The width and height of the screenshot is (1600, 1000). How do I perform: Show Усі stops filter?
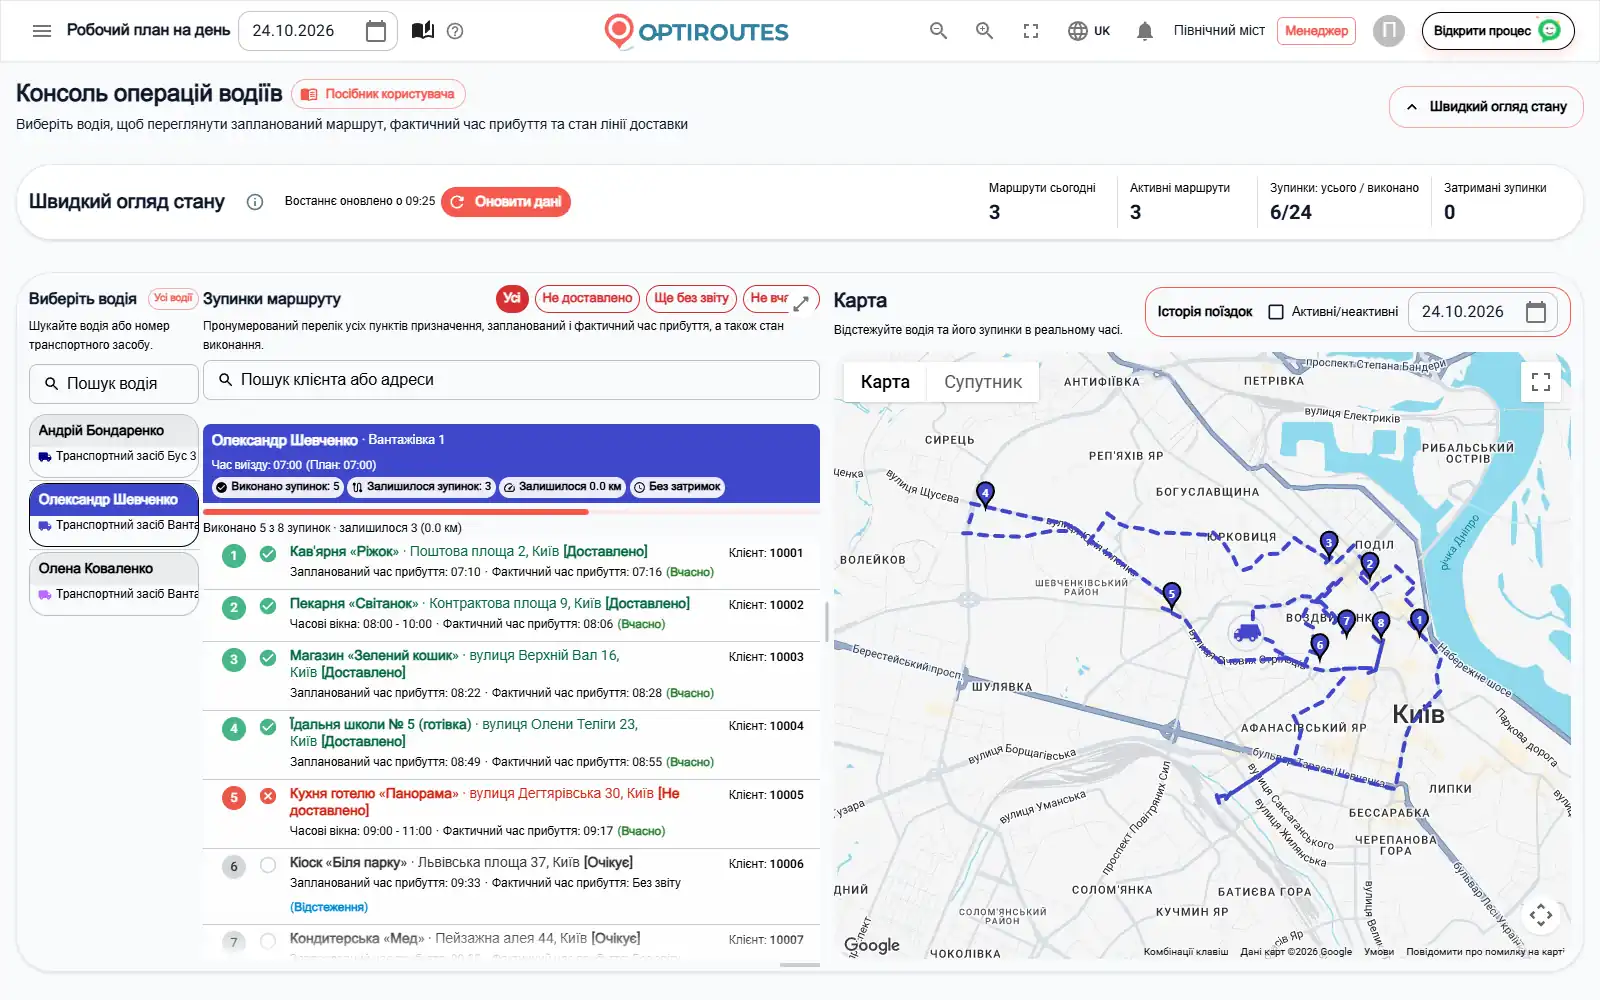[x=512, y=298]
